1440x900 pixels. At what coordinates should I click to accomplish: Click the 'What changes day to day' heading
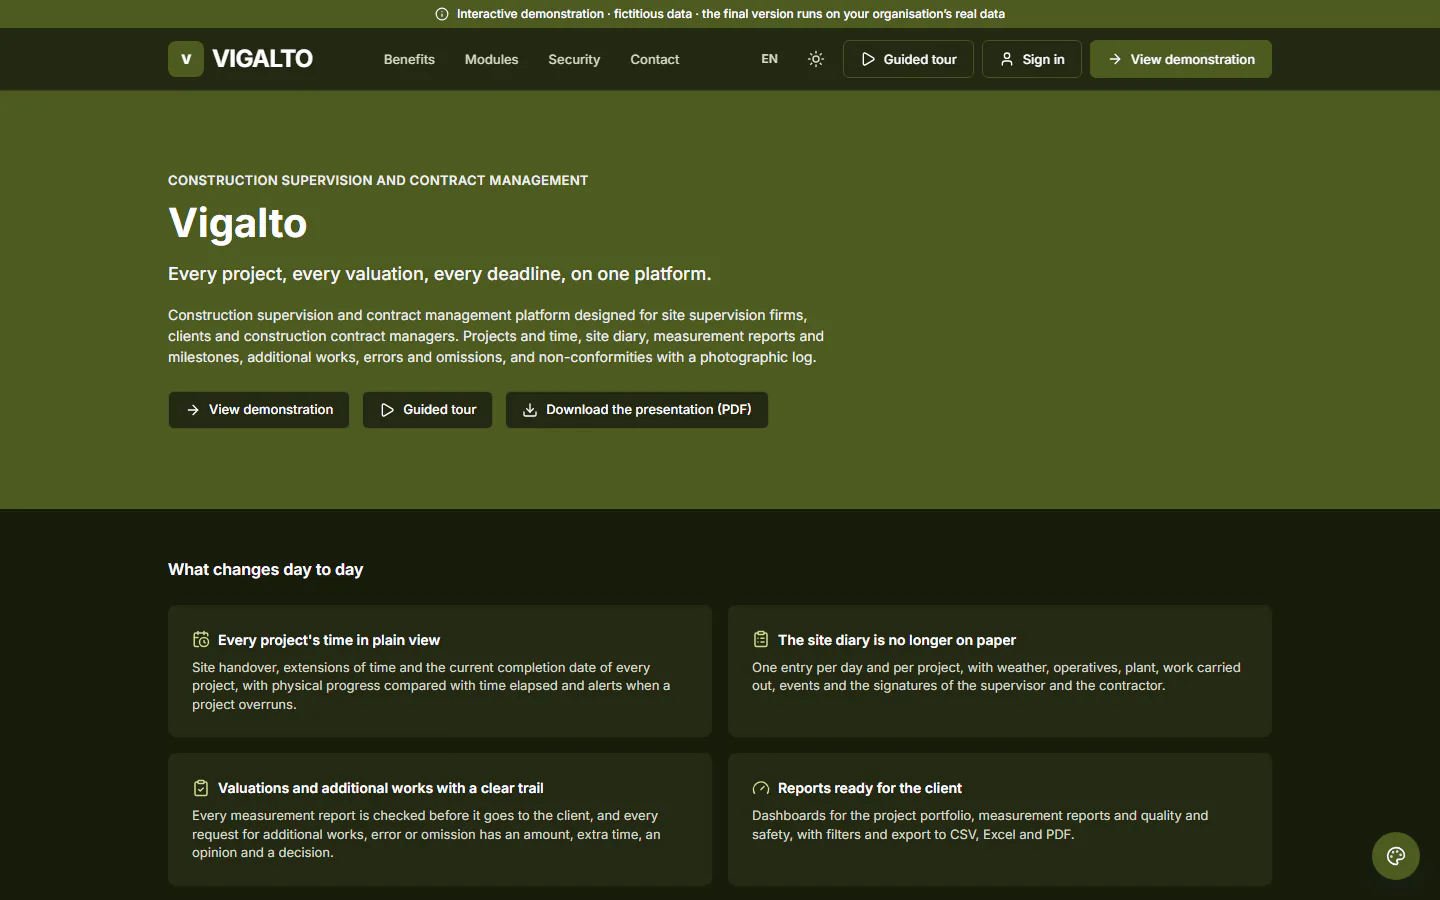tap(265, 570)
